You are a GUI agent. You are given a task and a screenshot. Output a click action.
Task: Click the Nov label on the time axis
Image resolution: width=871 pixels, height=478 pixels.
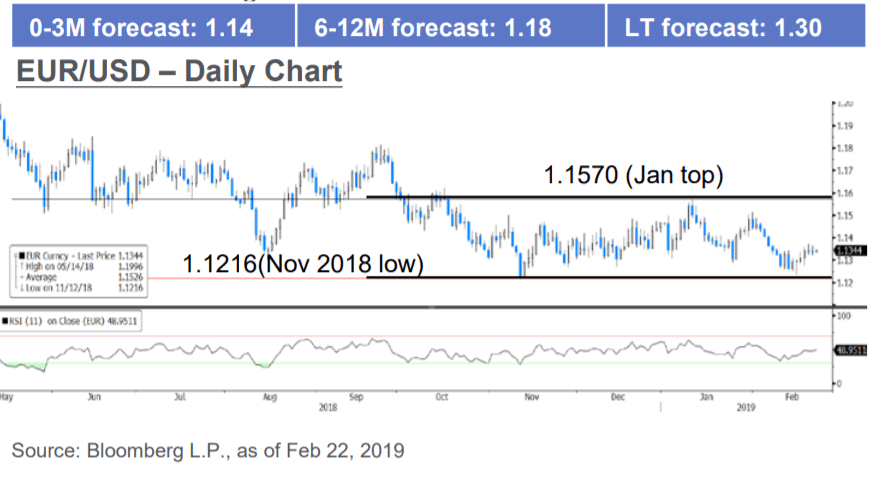click(529, 397)
